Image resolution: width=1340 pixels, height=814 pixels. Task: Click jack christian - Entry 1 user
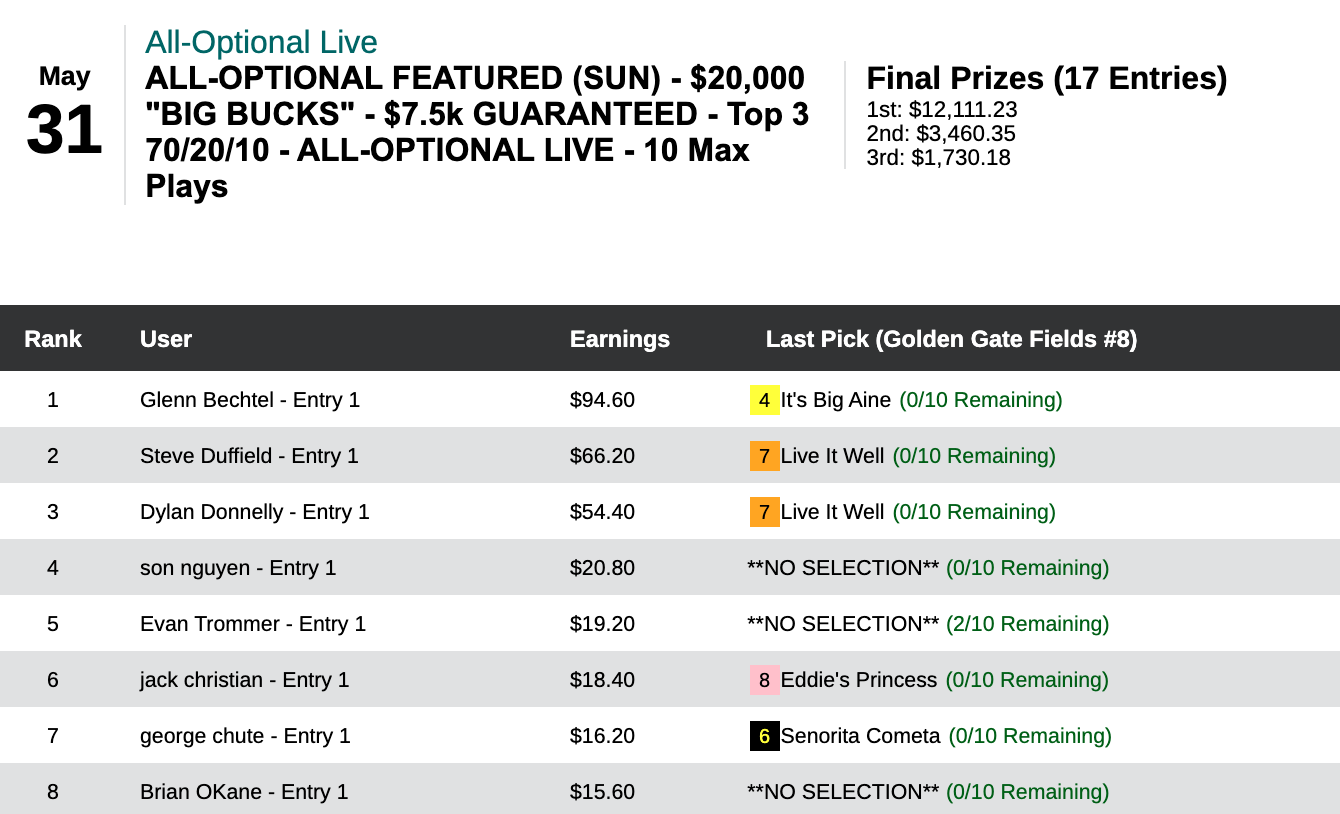point(244,680)
